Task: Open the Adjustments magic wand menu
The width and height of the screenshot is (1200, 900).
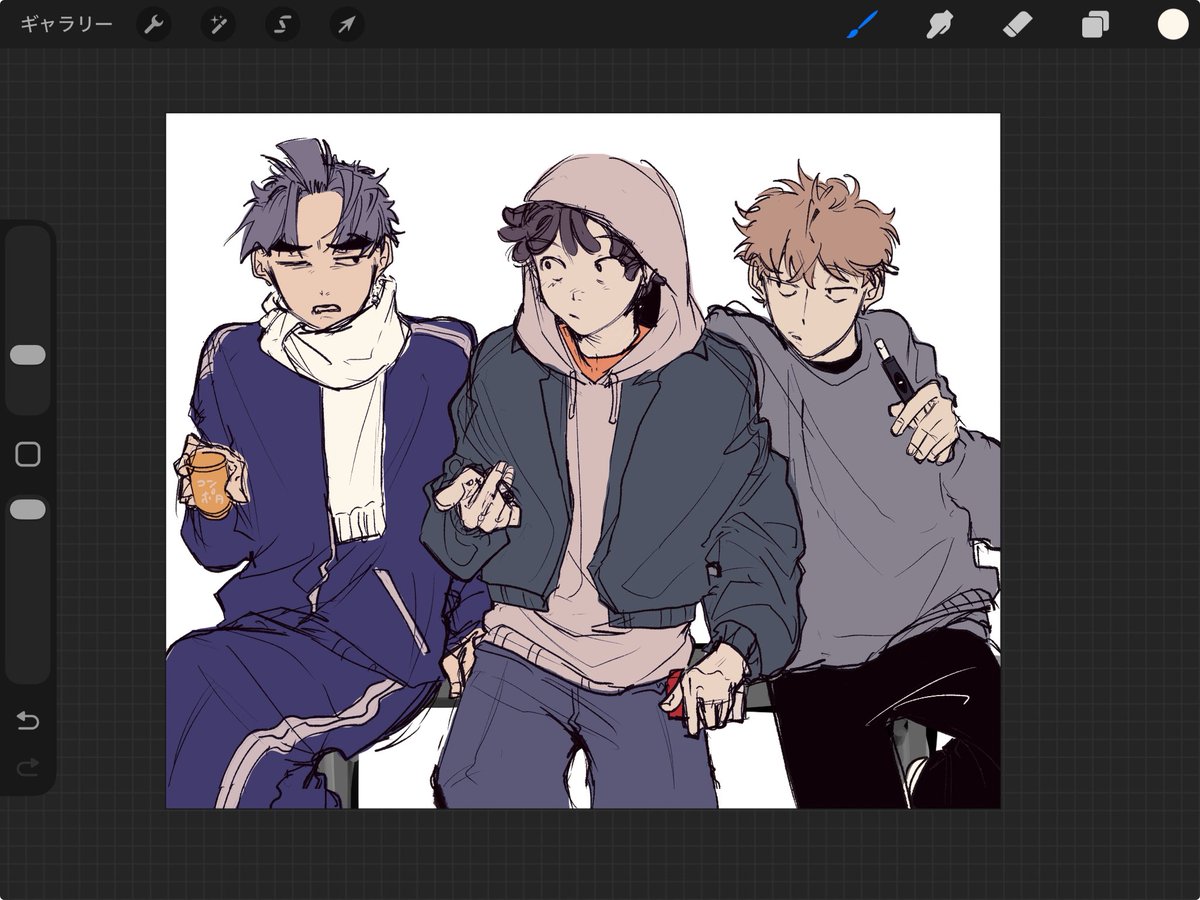Action: click(218, 24)
